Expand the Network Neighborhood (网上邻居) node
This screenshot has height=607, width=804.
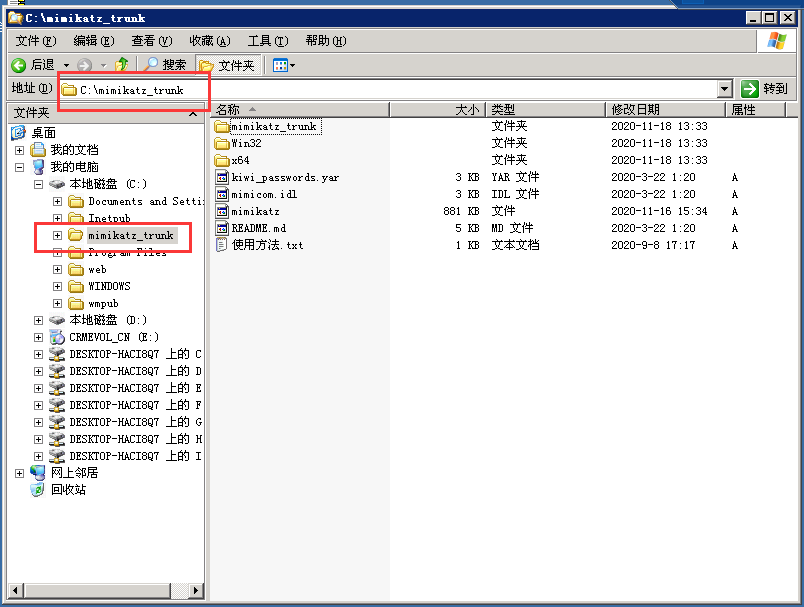pos(19,473)
